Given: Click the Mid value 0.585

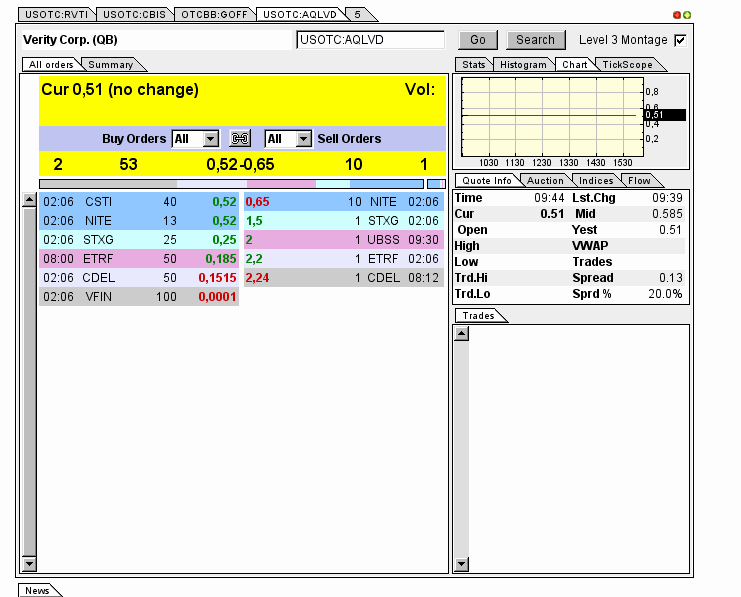Looking at the screenshot, I should tap(667, 214).
